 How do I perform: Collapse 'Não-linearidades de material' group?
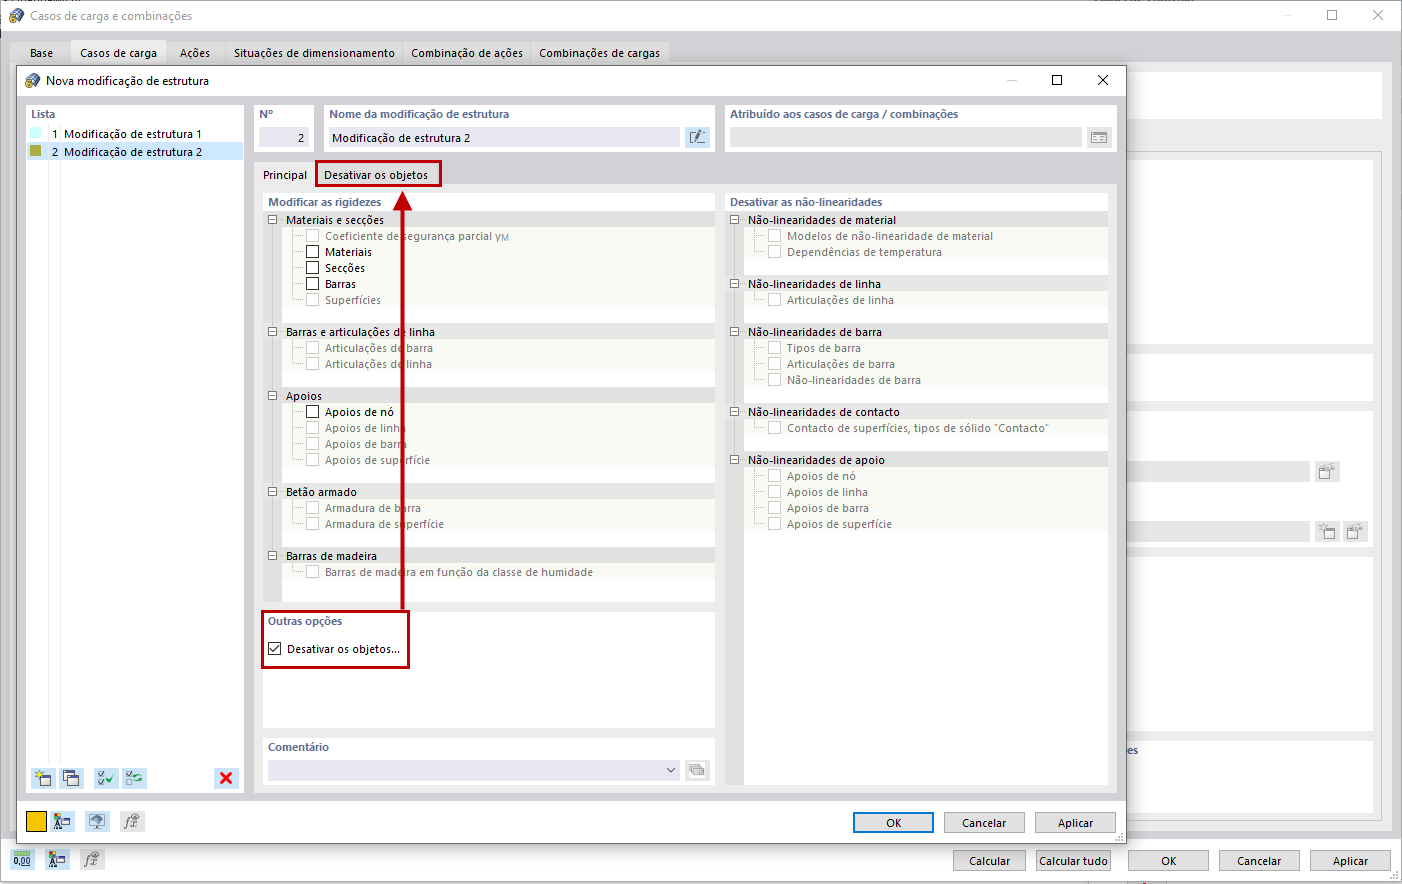[x=734, y=220]
